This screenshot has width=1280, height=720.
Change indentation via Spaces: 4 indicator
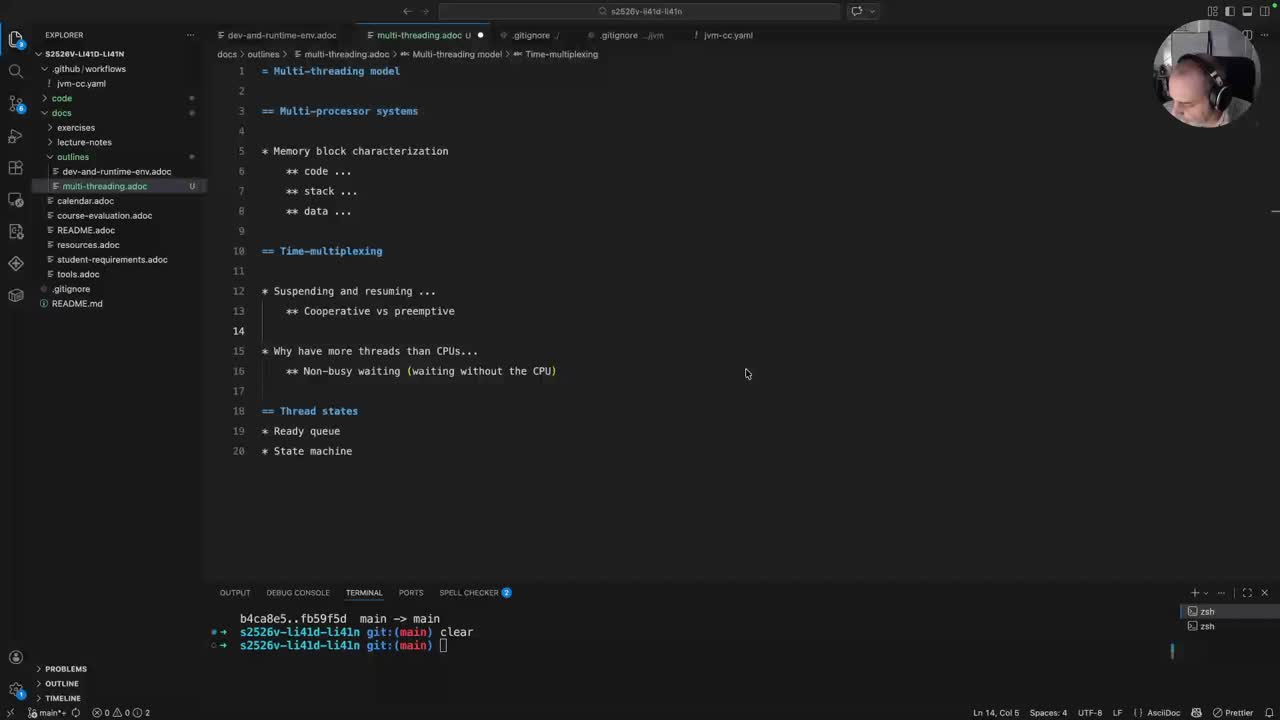coord(1048,713)
